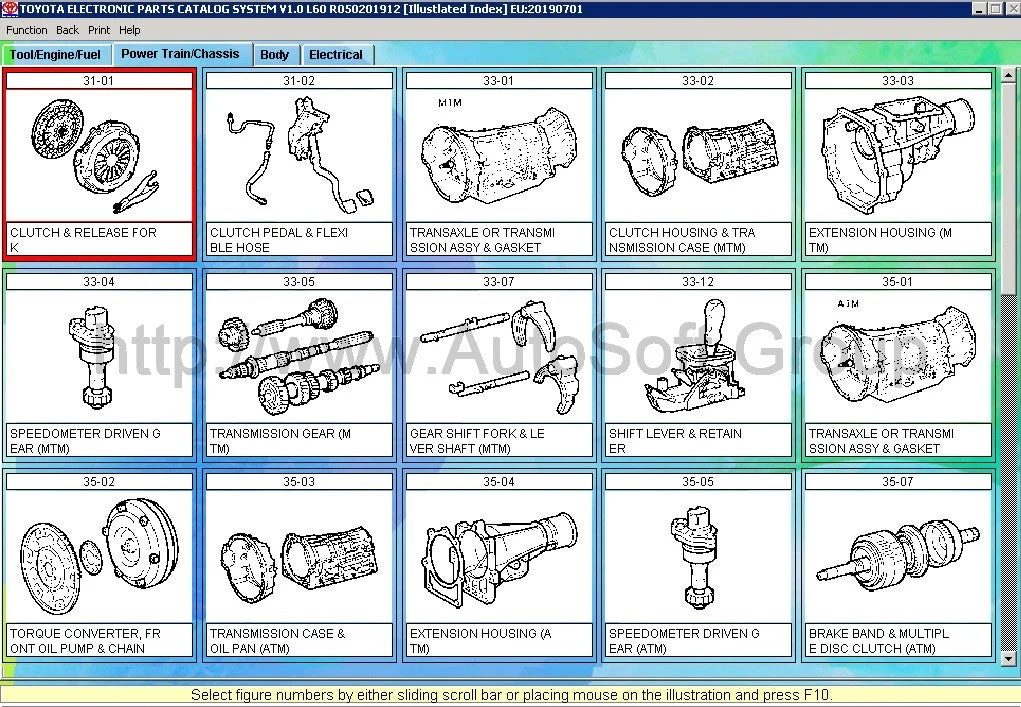The height and width of the screenshot is (707, 1021).
Task: Select figure 33-03 extension housing (MTM)
Action: (897, 155)
